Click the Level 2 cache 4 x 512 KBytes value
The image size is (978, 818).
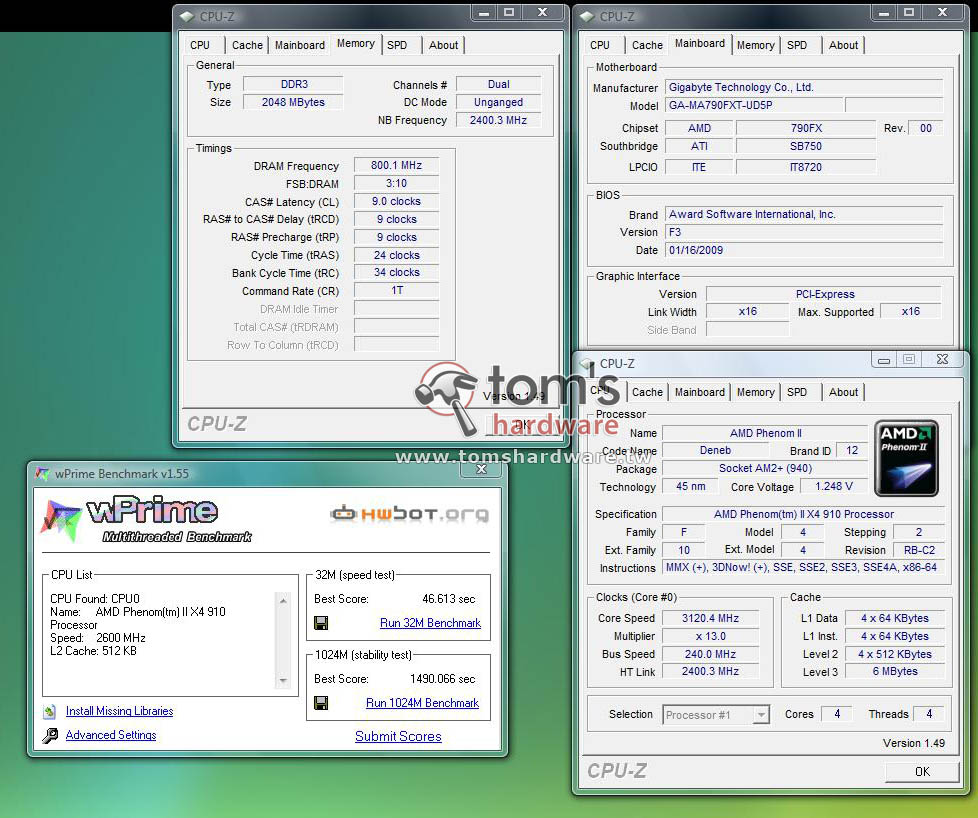tap(894, 654)
